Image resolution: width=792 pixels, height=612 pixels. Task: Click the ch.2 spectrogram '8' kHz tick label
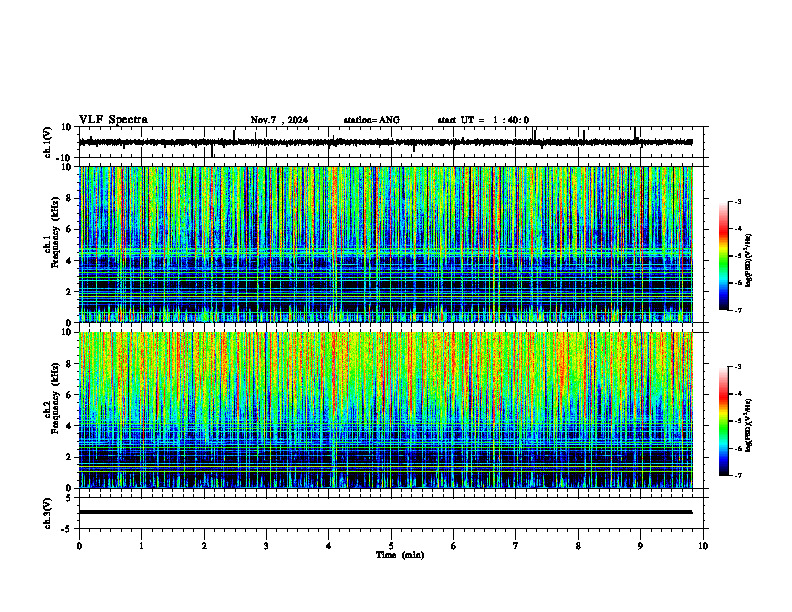point(69,364)
